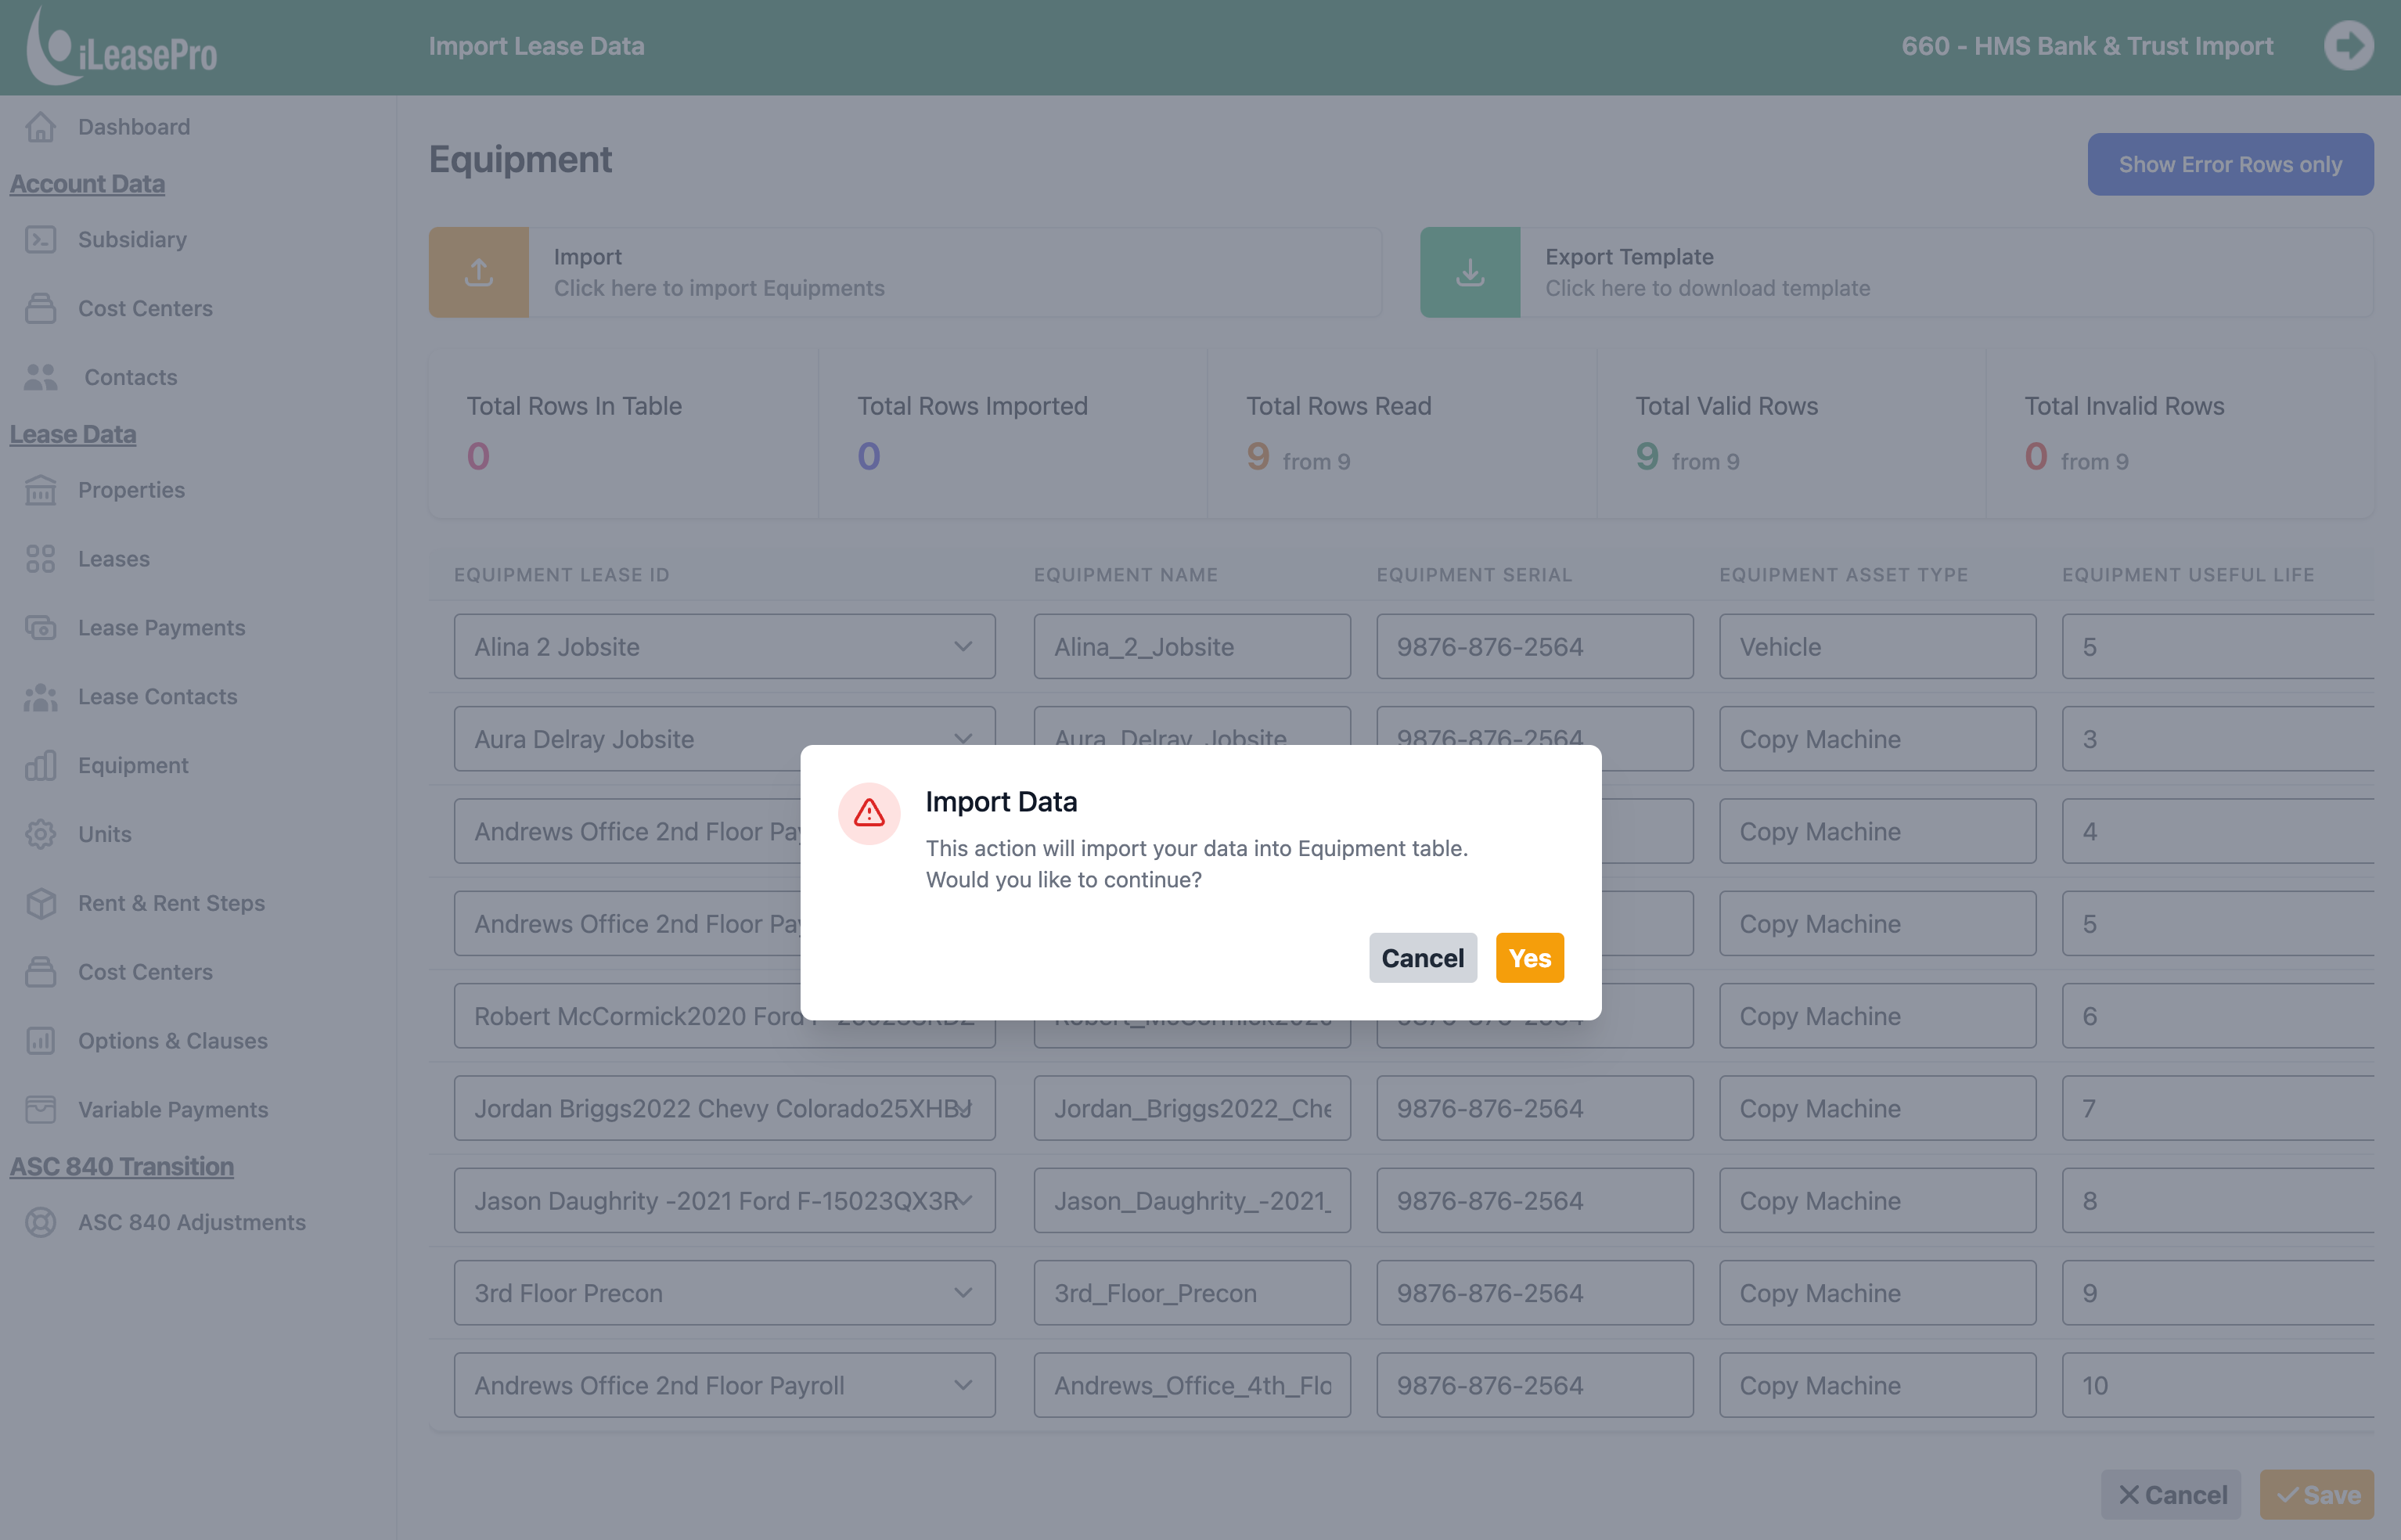Click the Total Invalid Rows label

click(x=2125, y=406)
